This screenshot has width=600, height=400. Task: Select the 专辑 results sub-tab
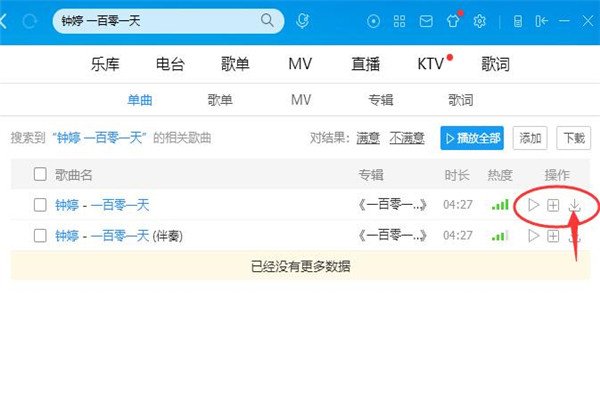pyautogui.click(x=381, y=100)
